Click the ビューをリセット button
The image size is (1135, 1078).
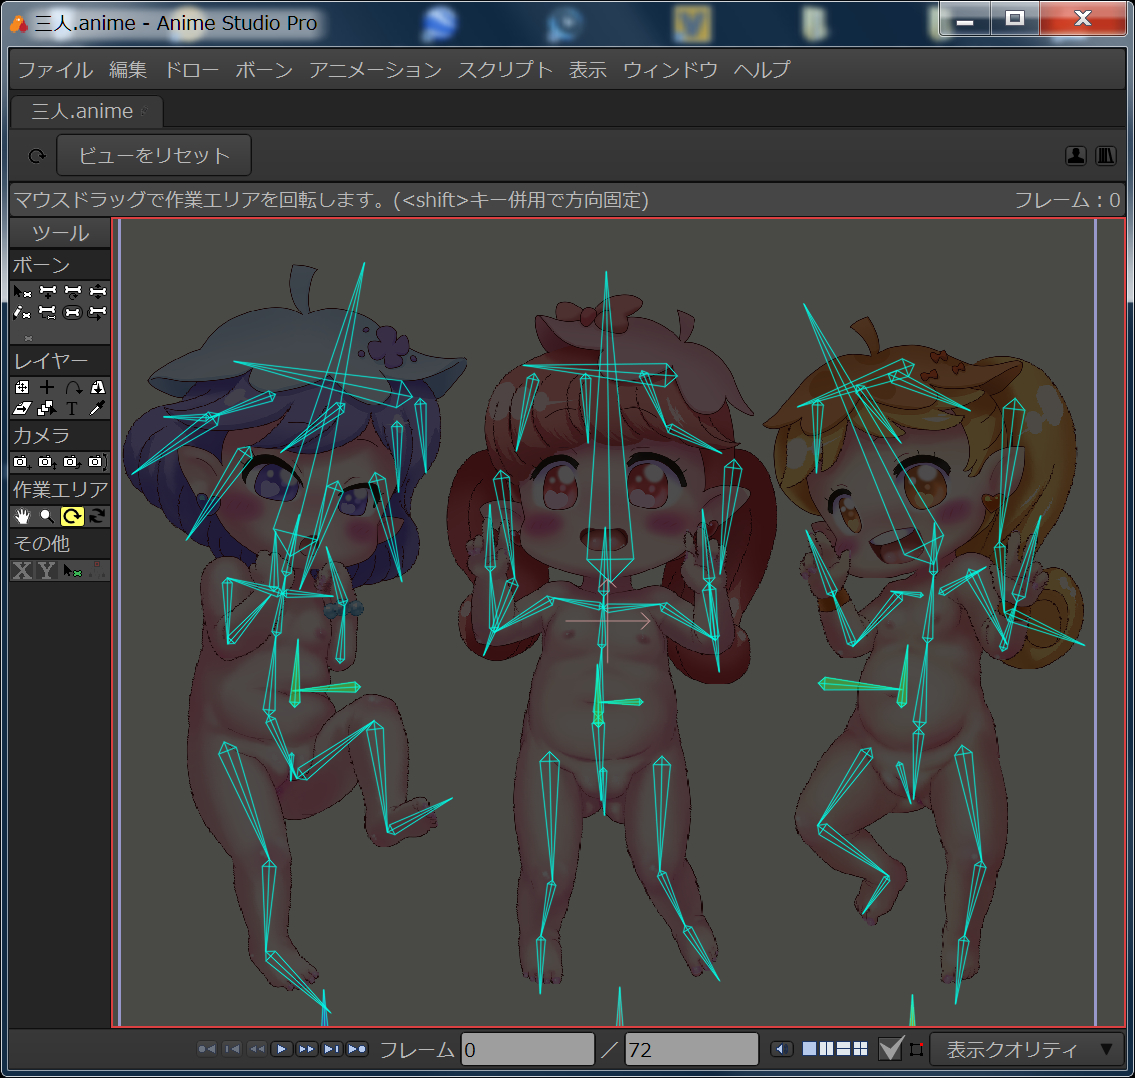[x=154, y=155]
